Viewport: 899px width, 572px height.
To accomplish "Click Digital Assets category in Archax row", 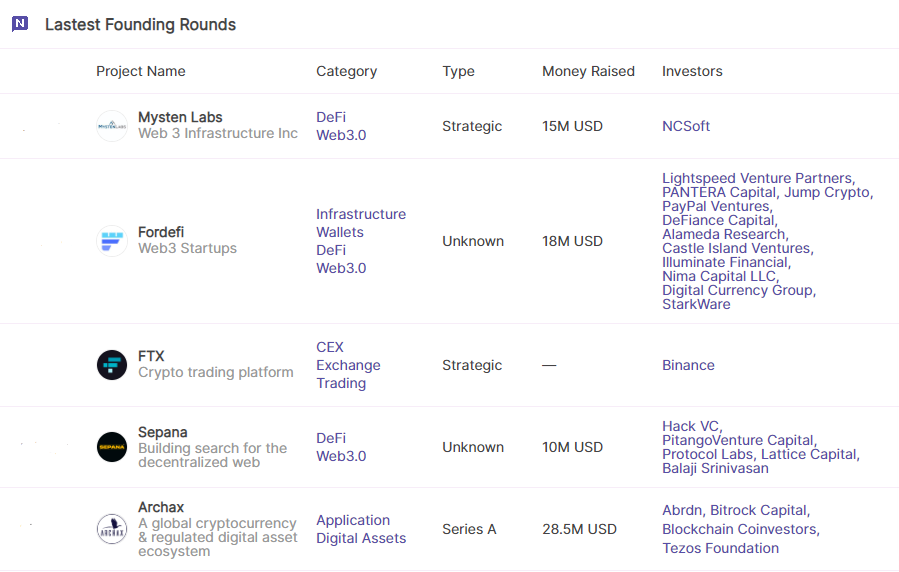I will tap(361, 538).
